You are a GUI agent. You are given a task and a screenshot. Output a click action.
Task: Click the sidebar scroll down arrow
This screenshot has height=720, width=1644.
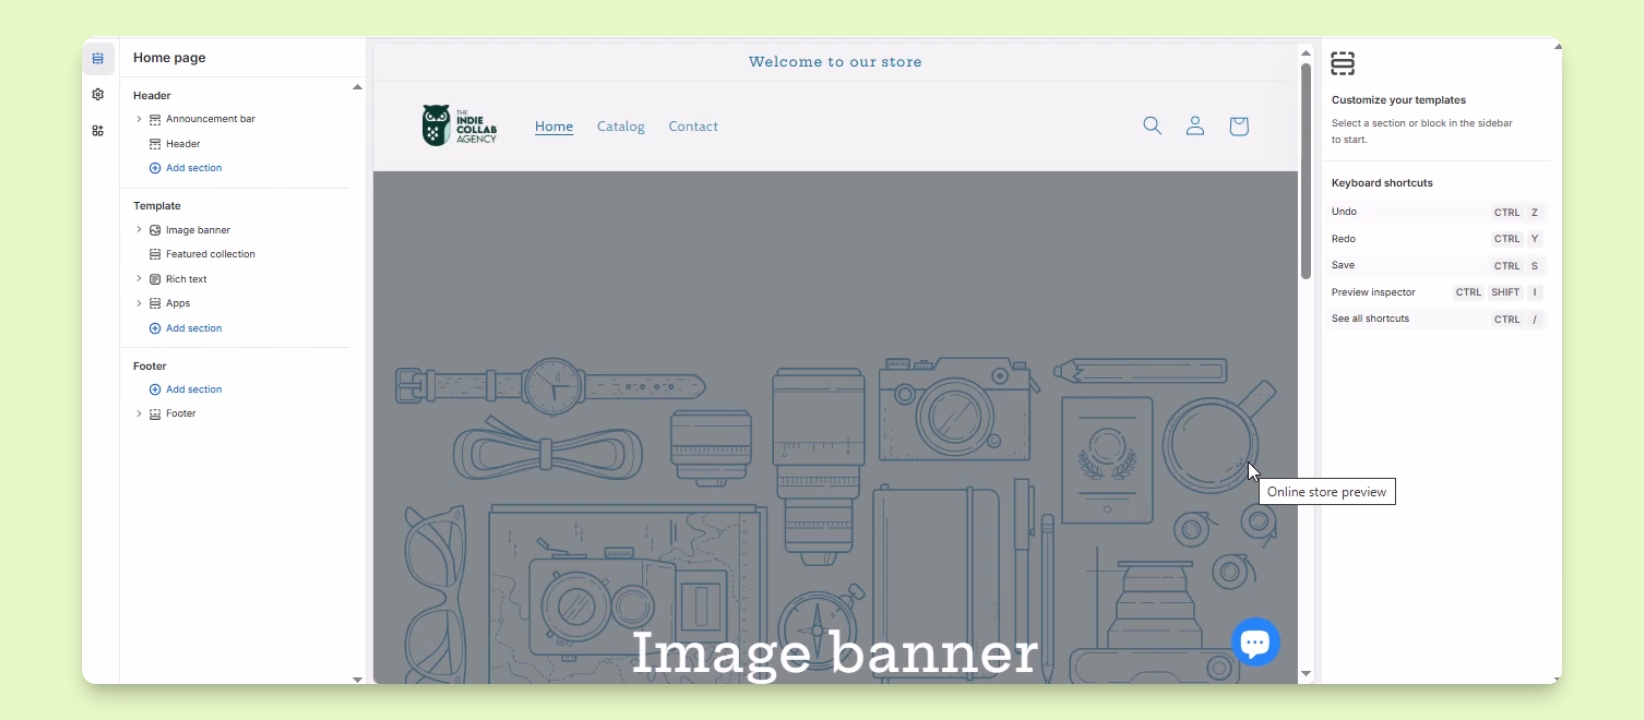pos(357,679)
